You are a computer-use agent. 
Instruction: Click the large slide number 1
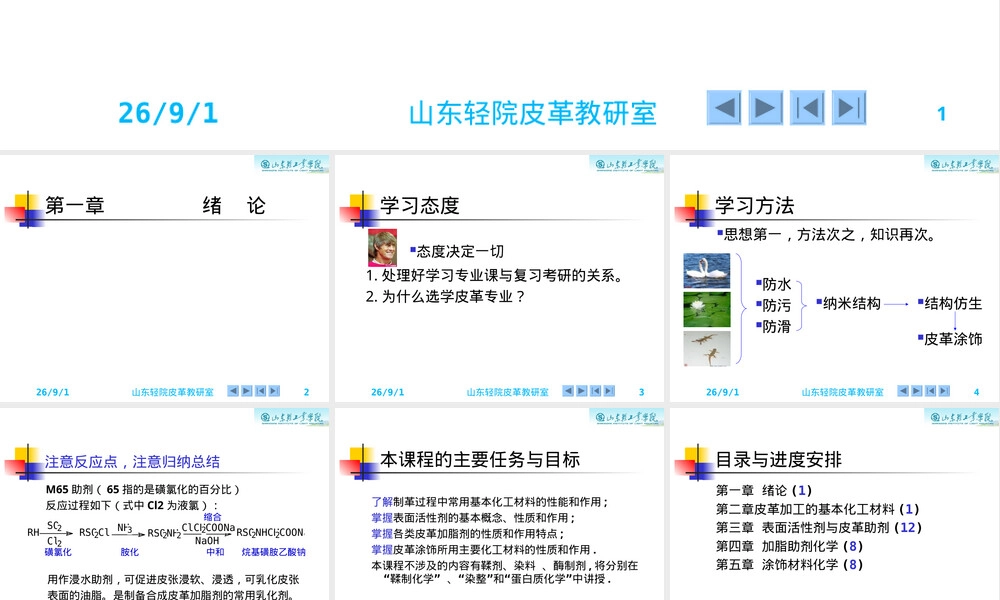tap(941, 114)
